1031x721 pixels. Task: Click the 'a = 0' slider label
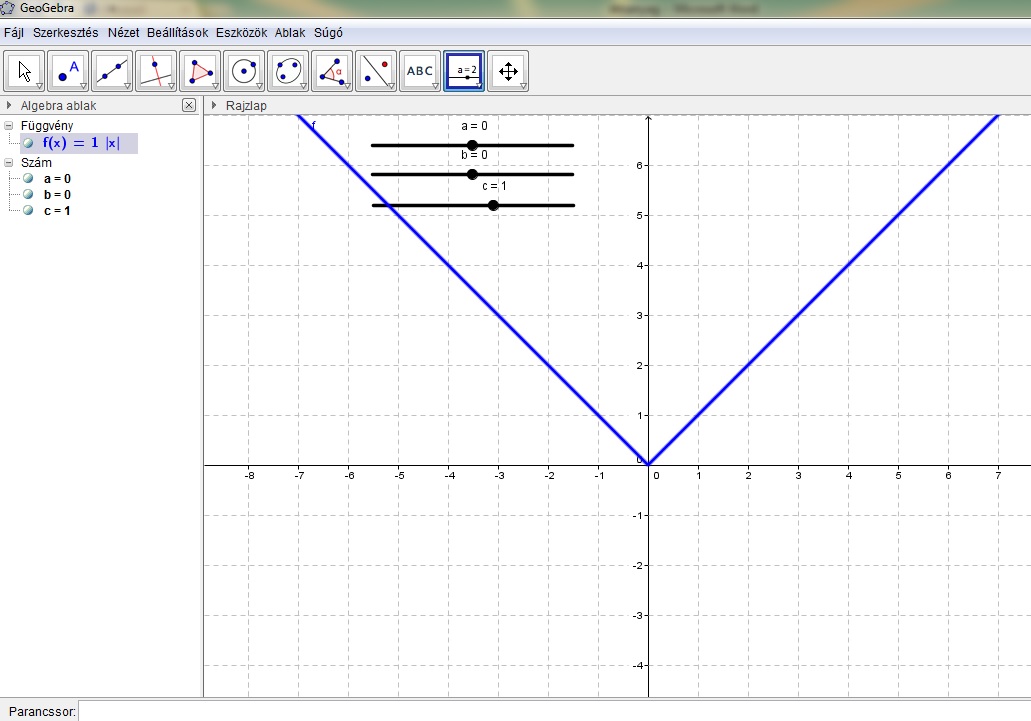(474, 126)
